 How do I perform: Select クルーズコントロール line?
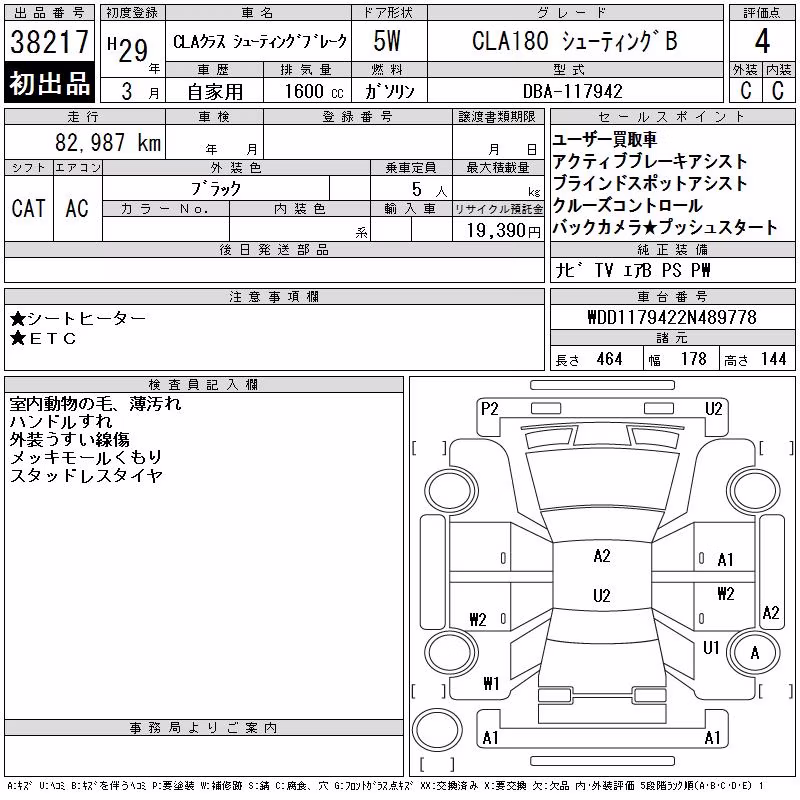[x=628, y=205]
